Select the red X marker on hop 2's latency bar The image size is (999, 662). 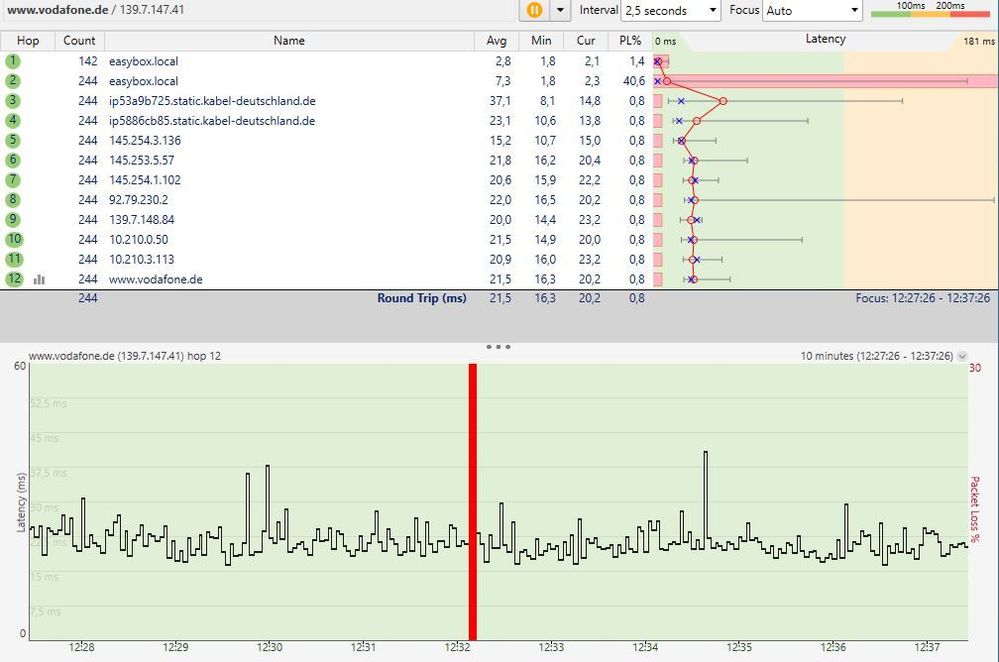(658, 81)
